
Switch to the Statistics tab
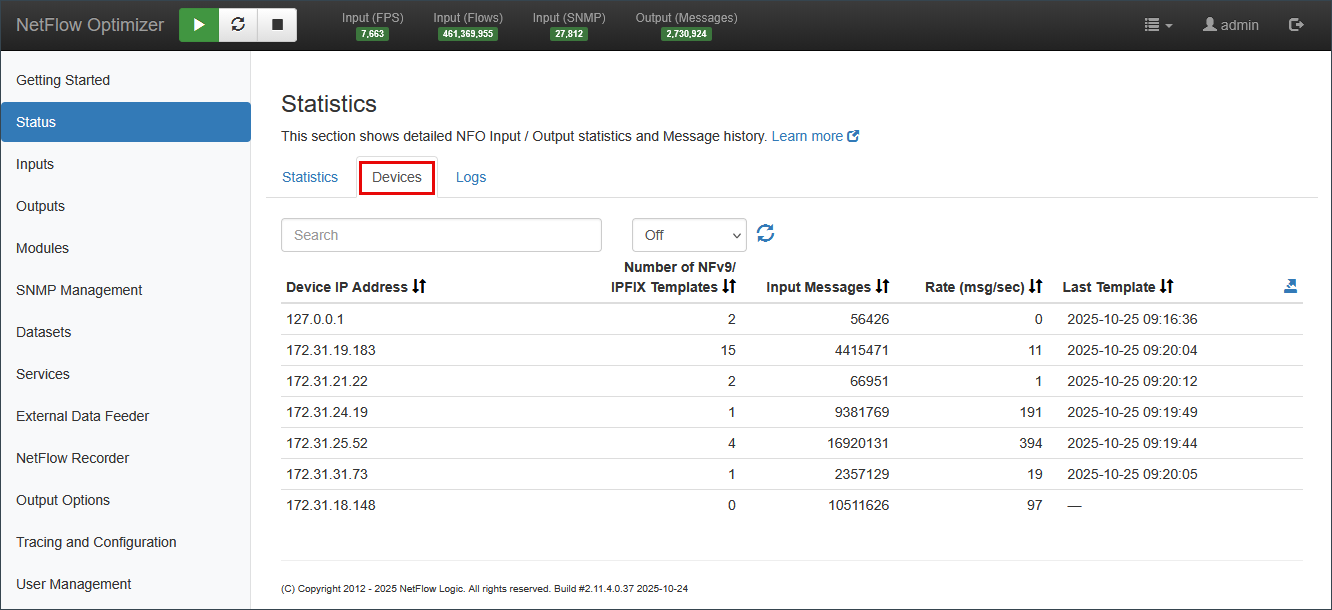pyautogui.click(x=310, y=177)
